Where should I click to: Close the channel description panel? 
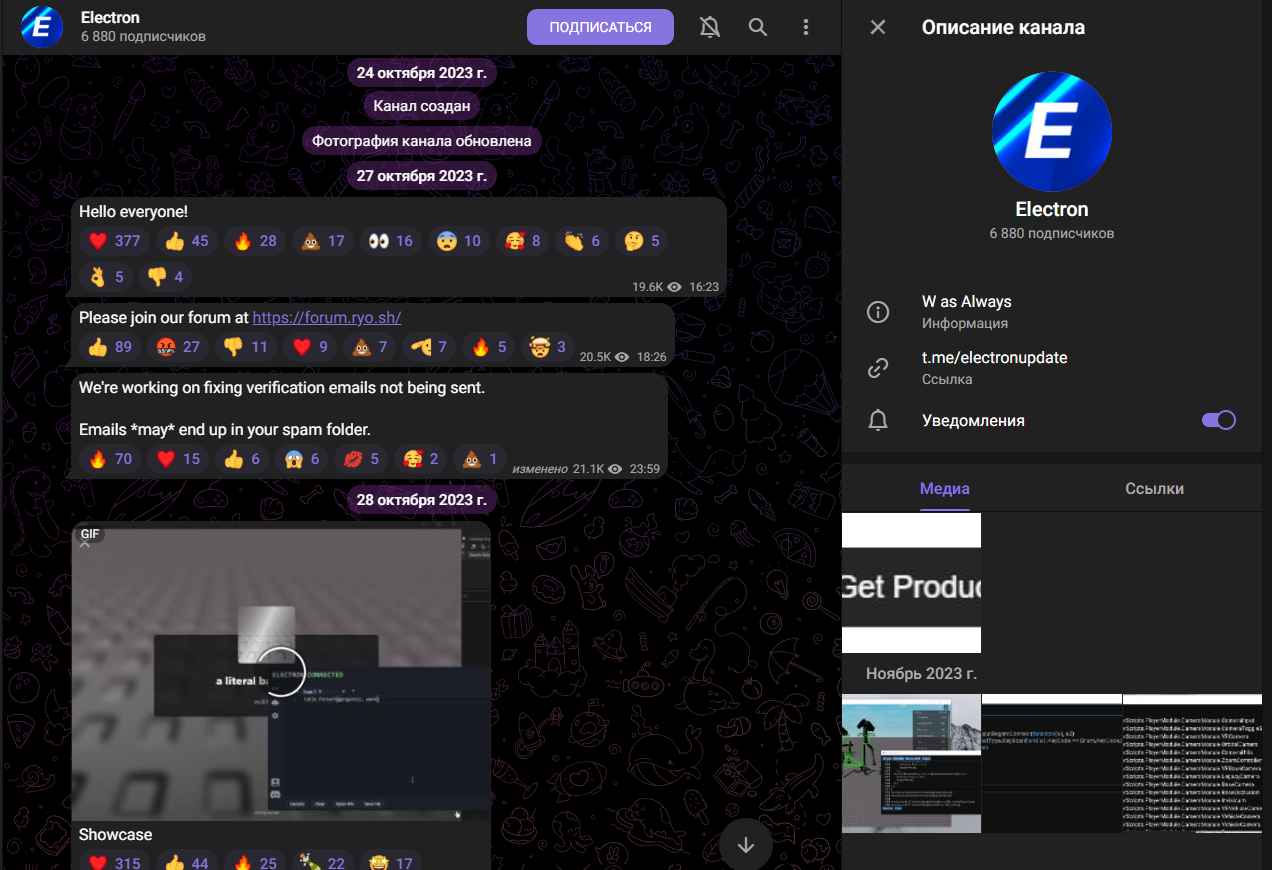878,27
